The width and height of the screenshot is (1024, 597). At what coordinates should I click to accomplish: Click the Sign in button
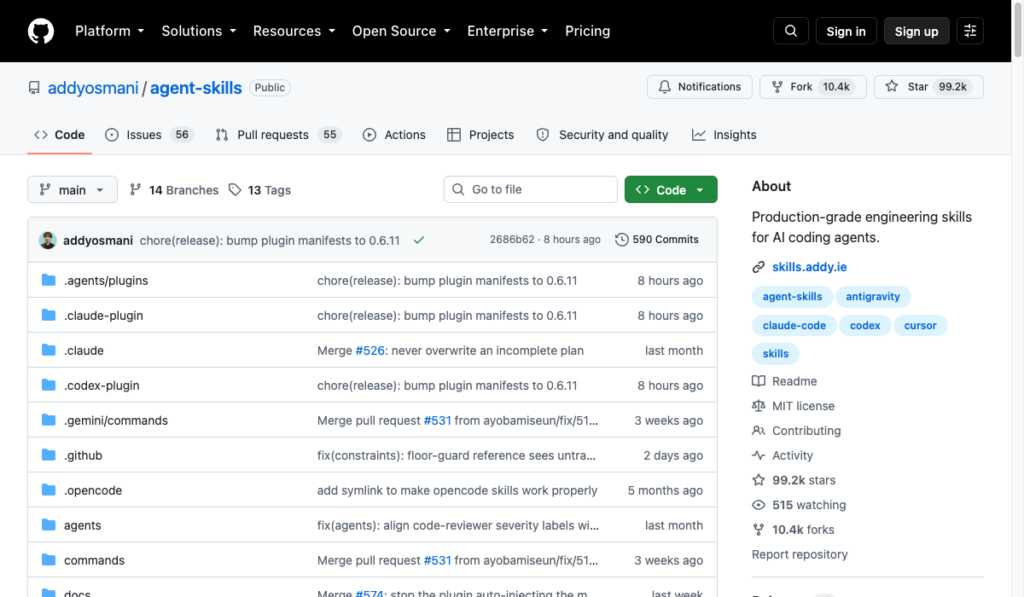pyautogui.click(x=846, y=31)
